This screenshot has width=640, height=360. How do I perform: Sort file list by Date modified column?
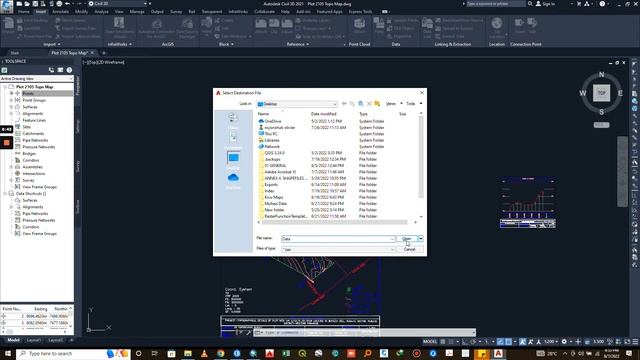click(324, 114)
